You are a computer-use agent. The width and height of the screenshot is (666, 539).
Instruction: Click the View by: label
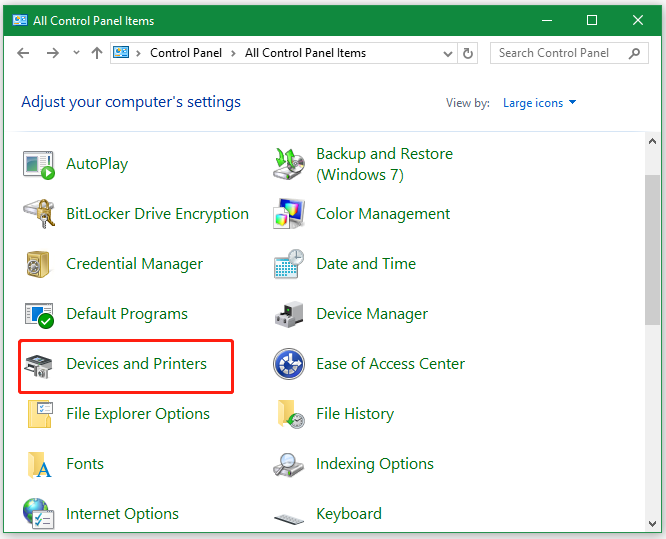click(468, 103)
